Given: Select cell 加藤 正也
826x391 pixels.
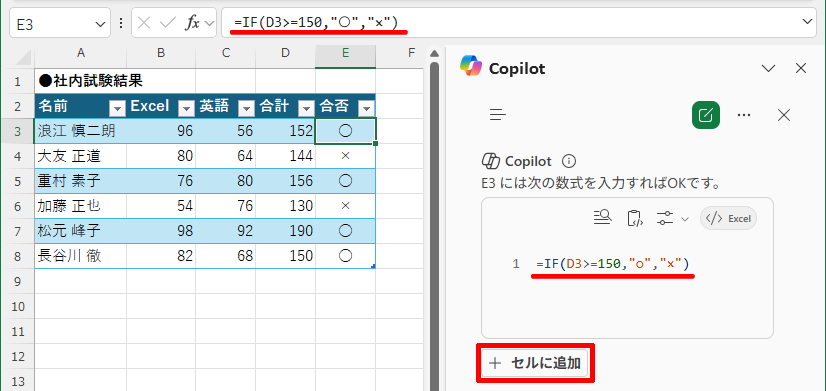Looking at the screenshot, I should pos(81,206).
